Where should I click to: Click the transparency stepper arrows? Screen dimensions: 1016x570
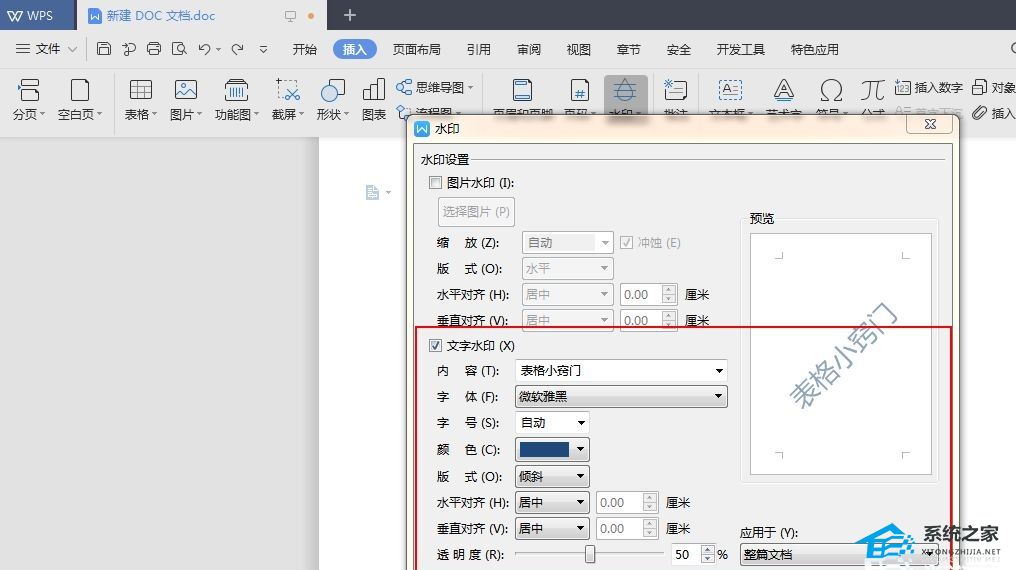click(708, 554)
